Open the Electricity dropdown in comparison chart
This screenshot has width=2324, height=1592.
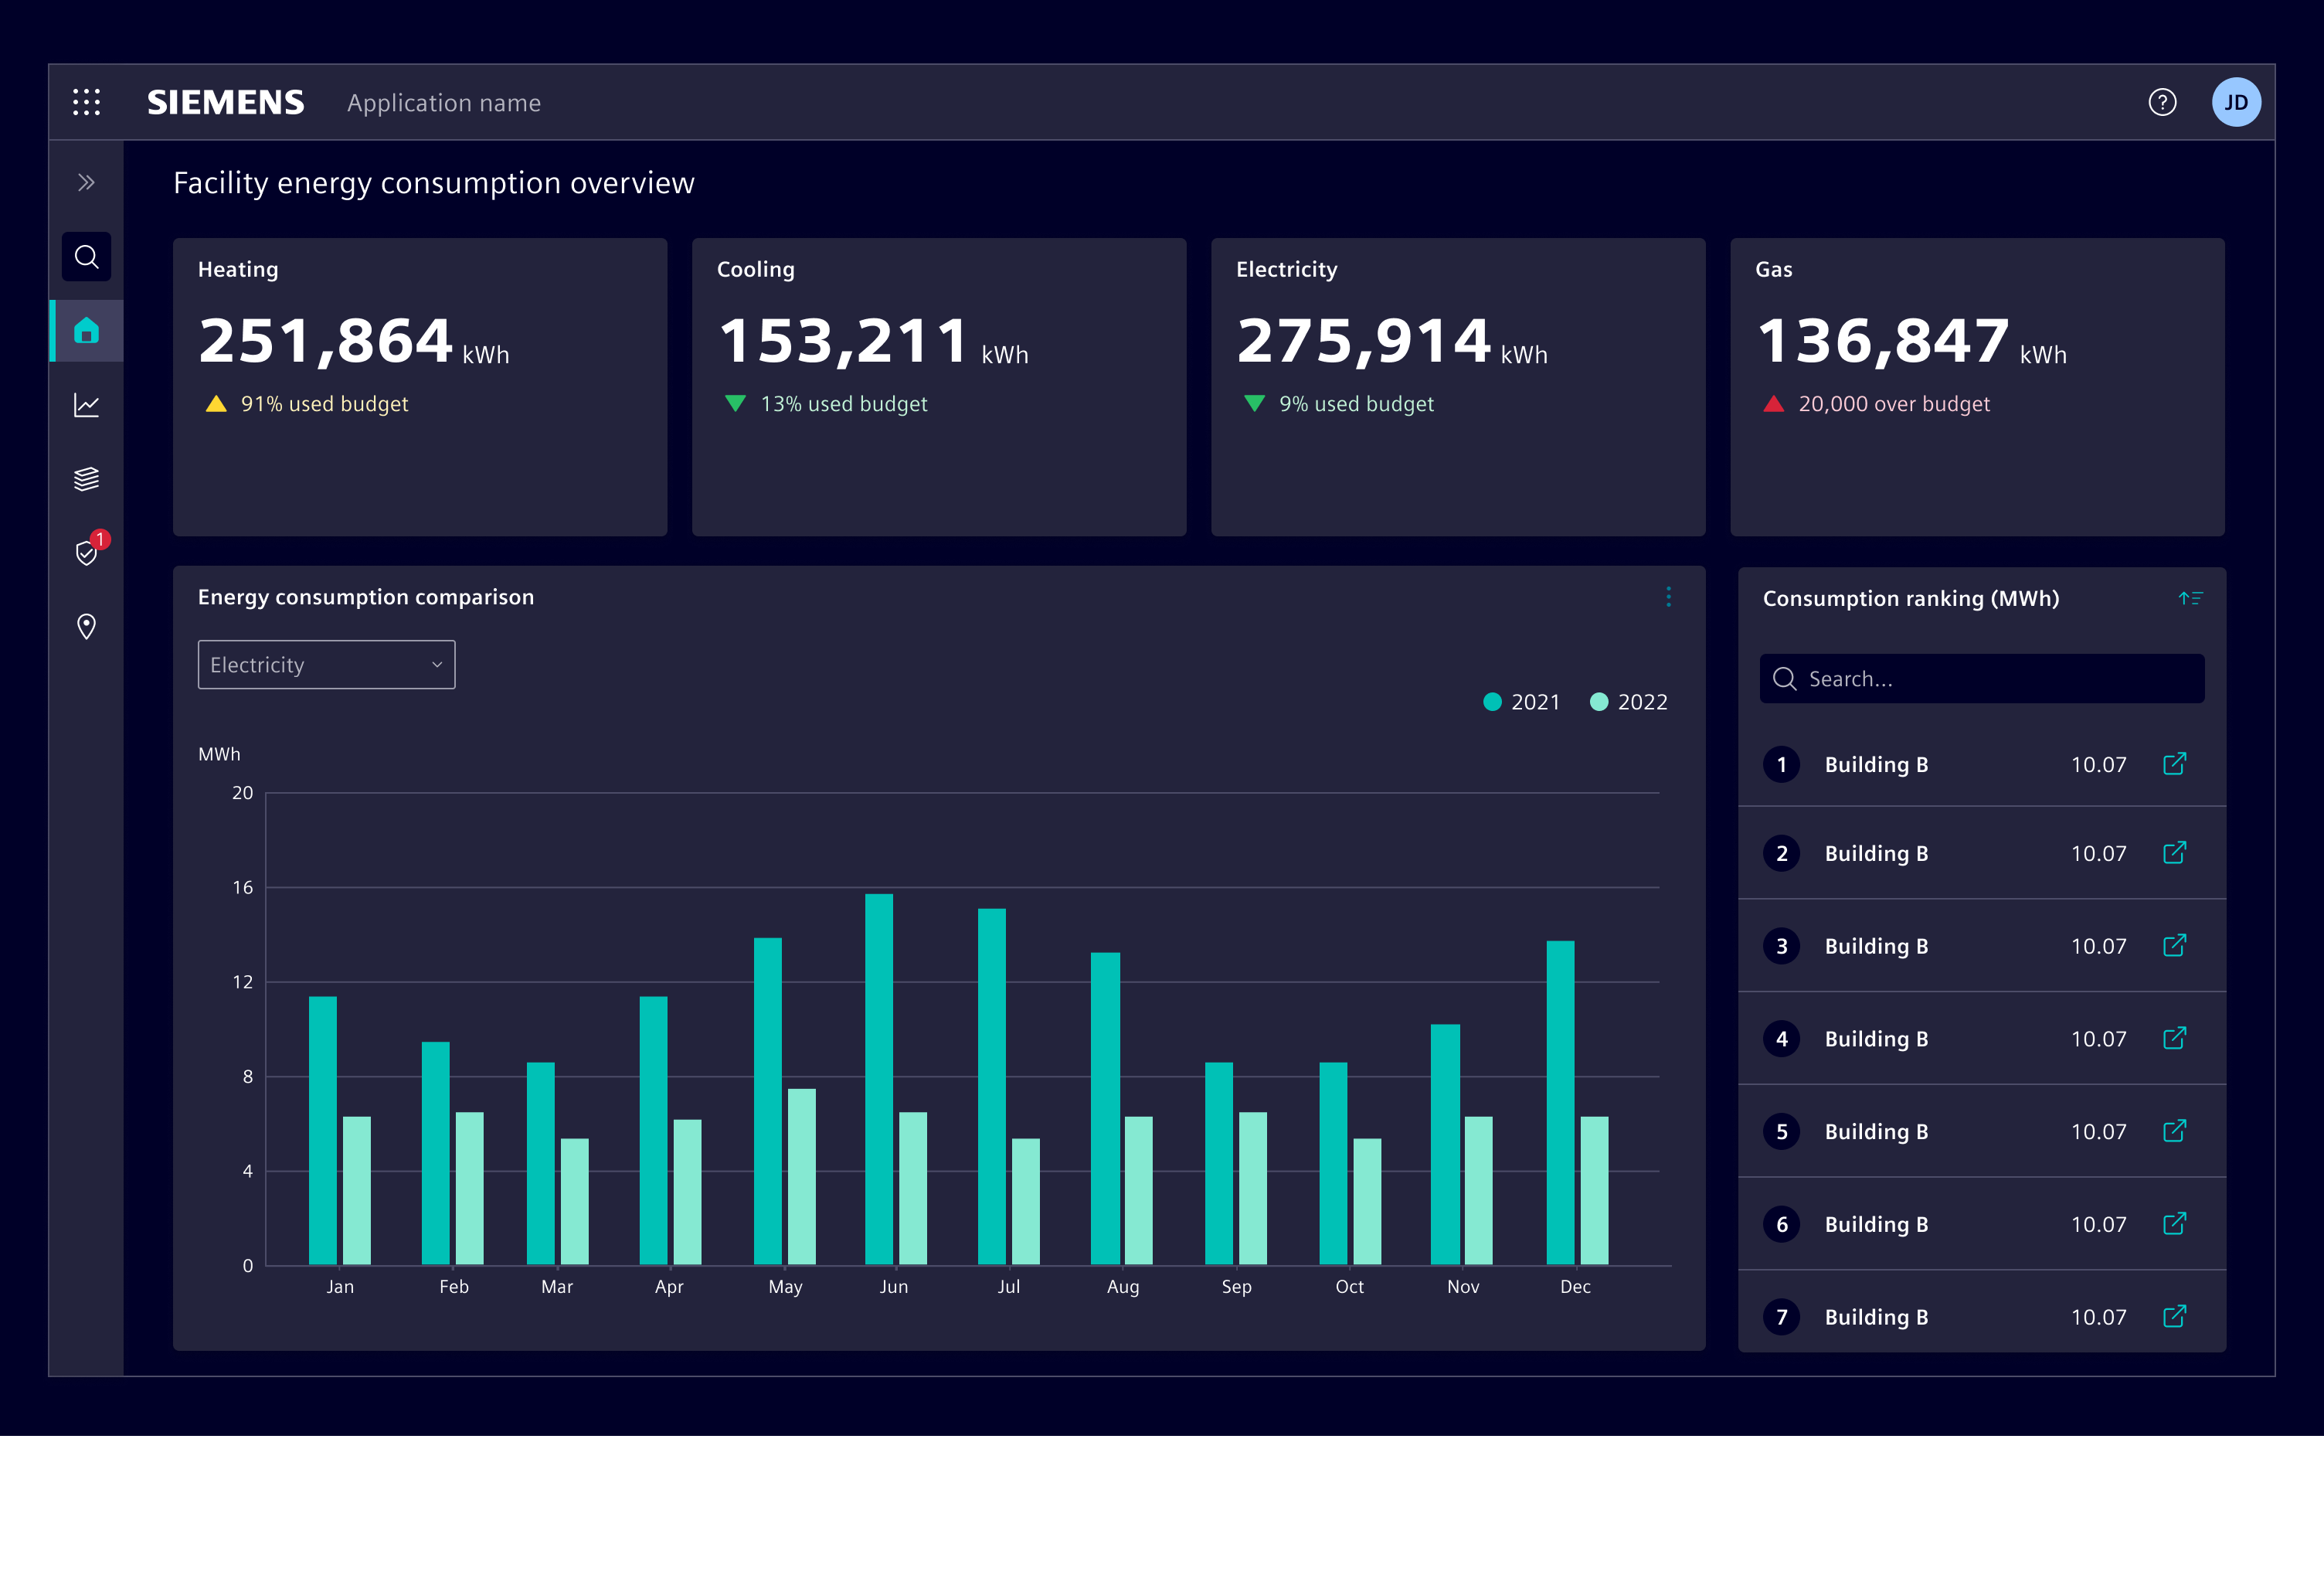coord(326,664)
